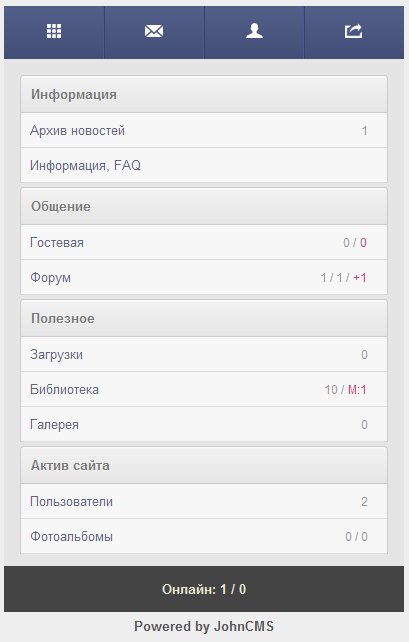This screenshot has height=642, width=409.
Task: Open Информация, FAQ page
Action: (204, 165)
